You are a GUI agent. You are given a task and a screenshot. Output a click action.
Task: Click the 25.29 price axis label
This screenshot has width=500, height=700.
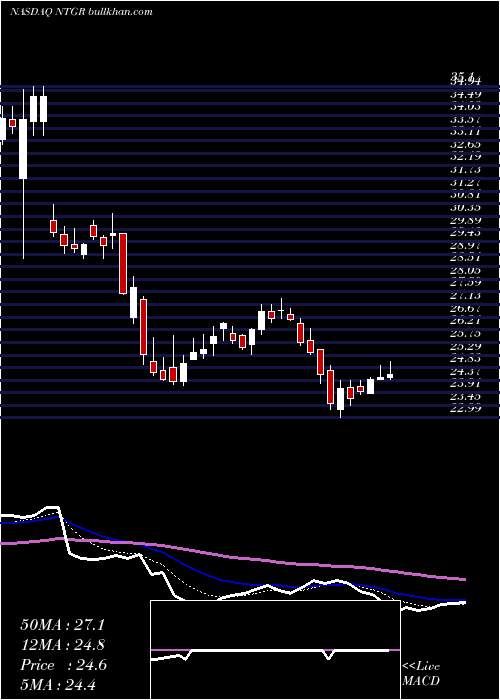pyautogui.click(x=465, y=346)
